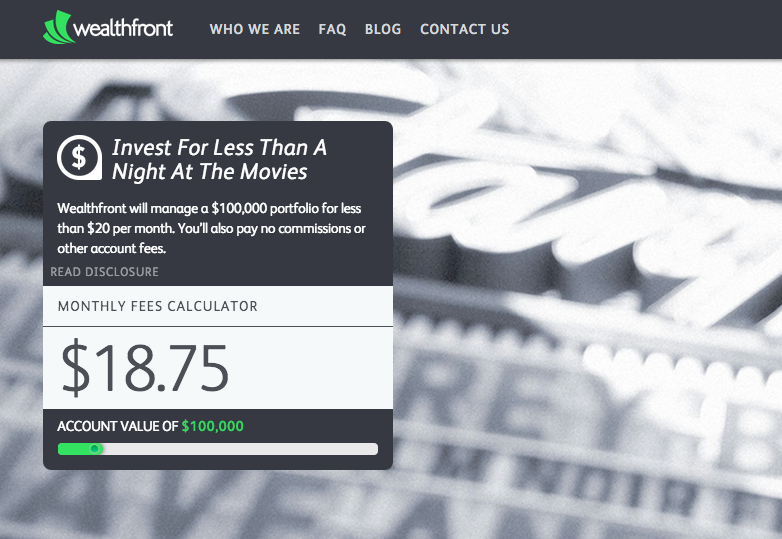Viewport: 782px width, 539px height.
Task: Click the wealthfront wordmark text
Action: click(123, 28)
